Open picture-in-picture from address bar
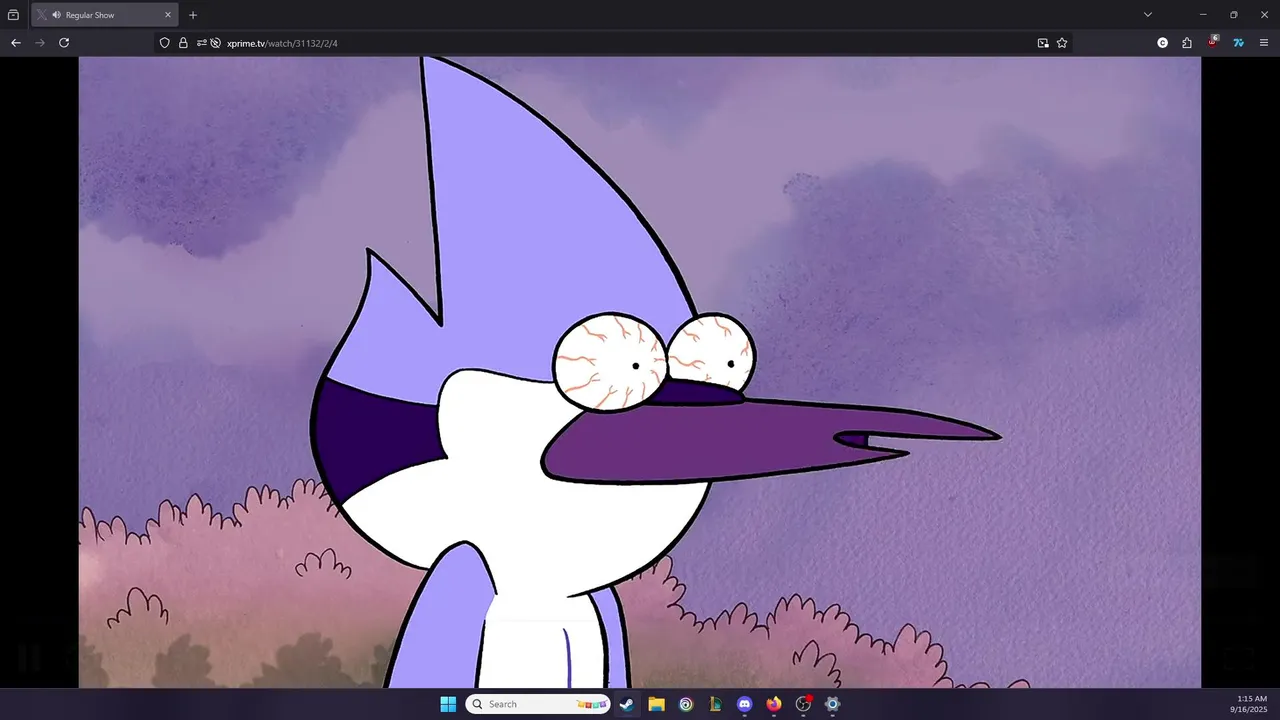Image resolution: width=1280 pixels, height=720 pixels. click(x=1043, y=43)
